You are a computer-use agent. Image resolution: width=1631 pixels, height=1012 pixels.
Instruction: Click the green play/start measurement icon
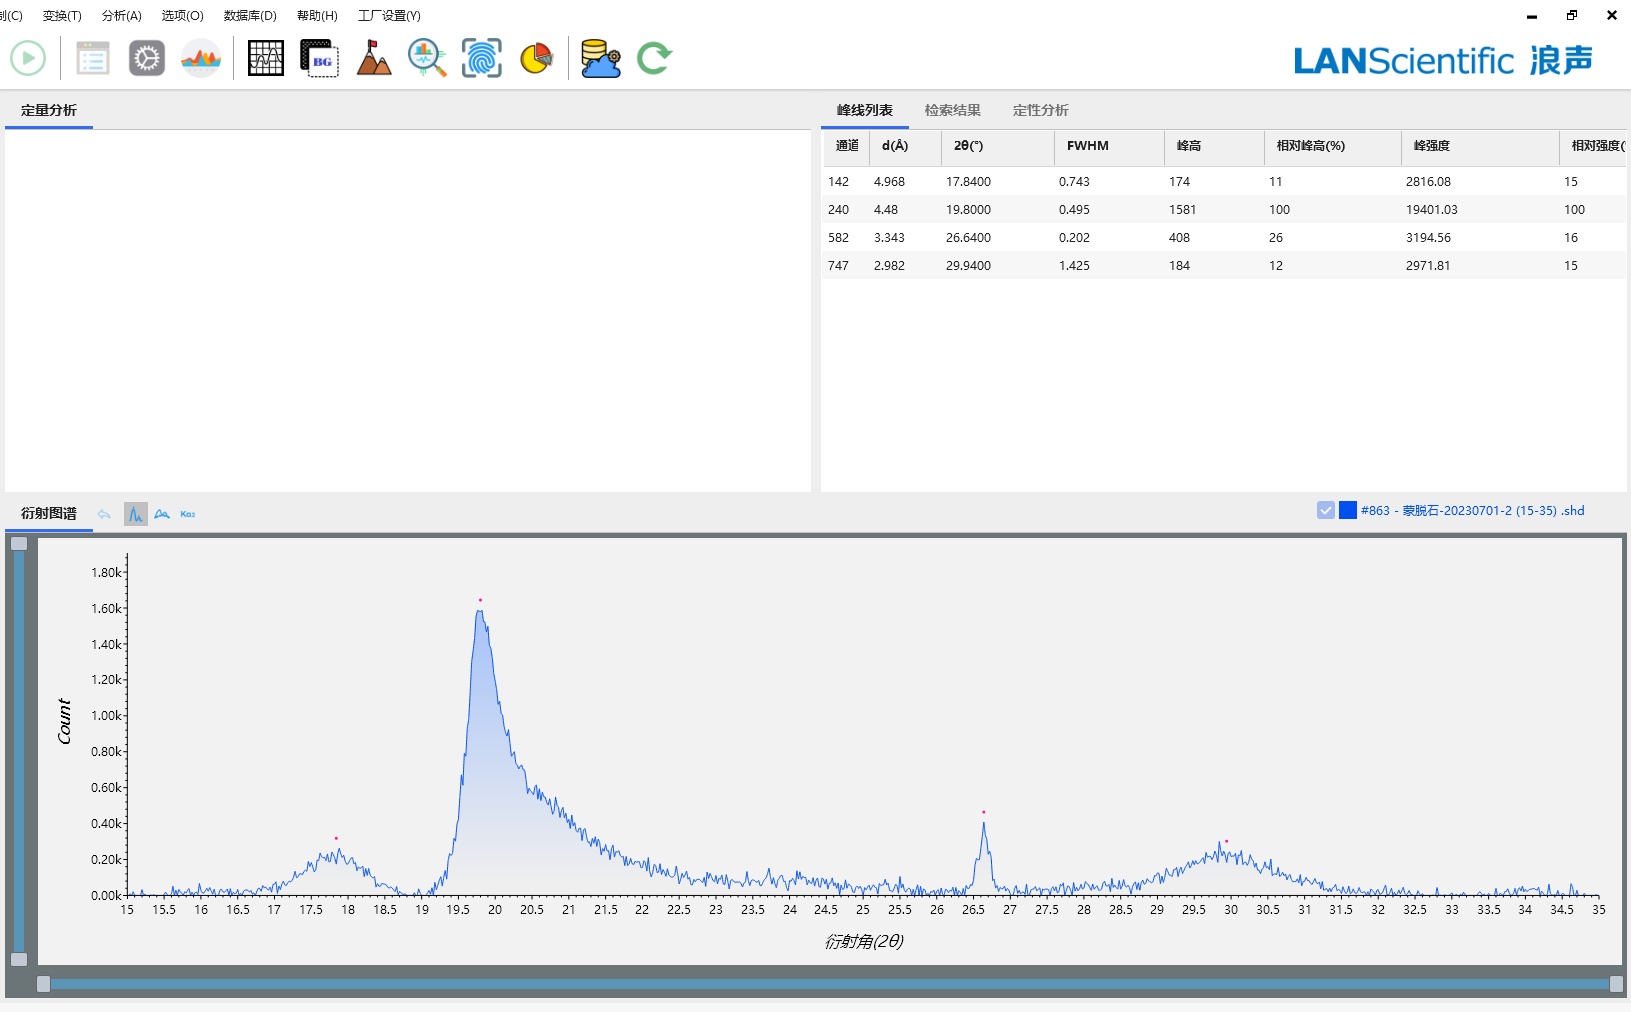click(x=28, y=59)
